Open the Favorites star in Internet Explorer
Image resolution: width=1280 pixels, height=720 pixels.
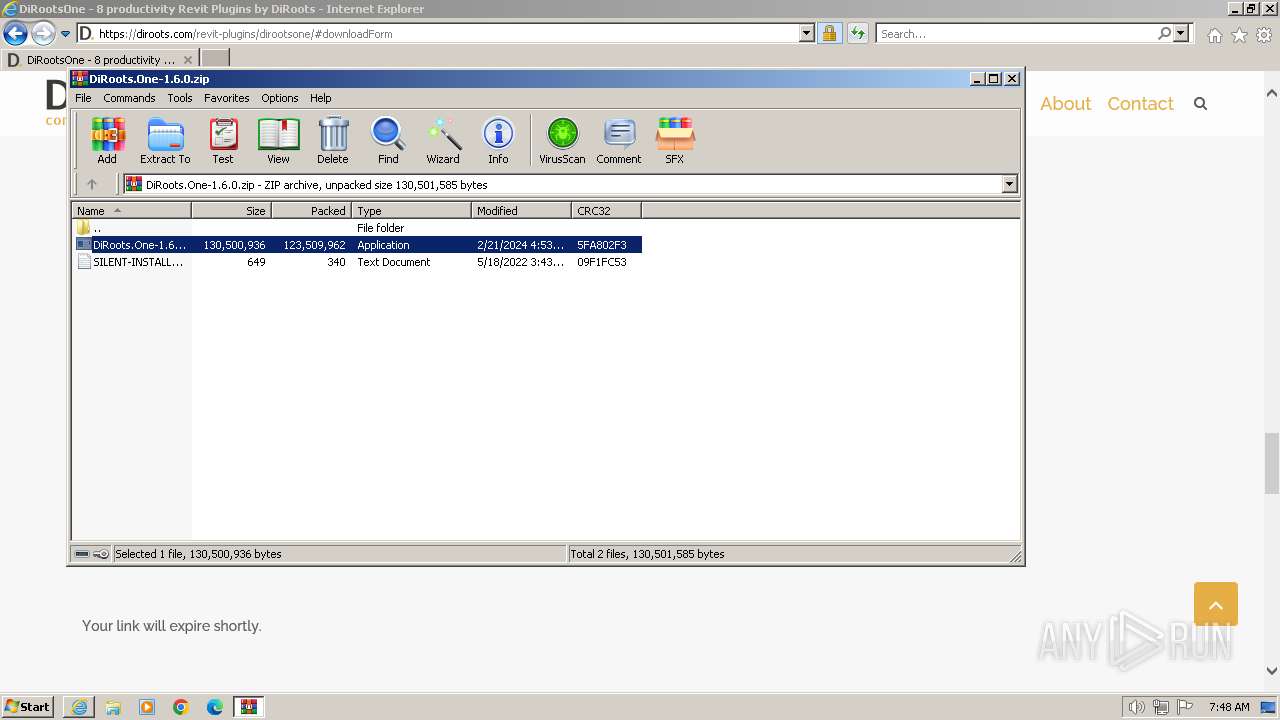[1239, 35]
